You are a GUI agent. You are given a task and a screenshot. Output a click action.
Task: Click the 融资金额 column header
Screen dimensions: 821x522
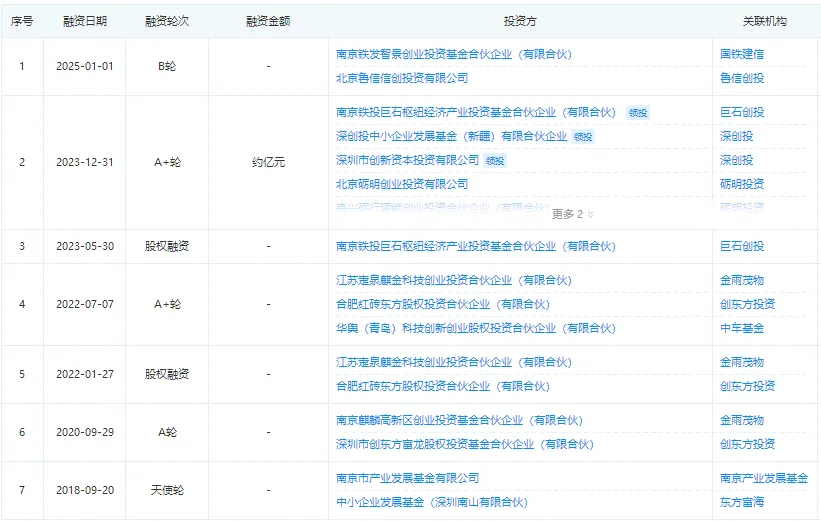click(268, 21)
